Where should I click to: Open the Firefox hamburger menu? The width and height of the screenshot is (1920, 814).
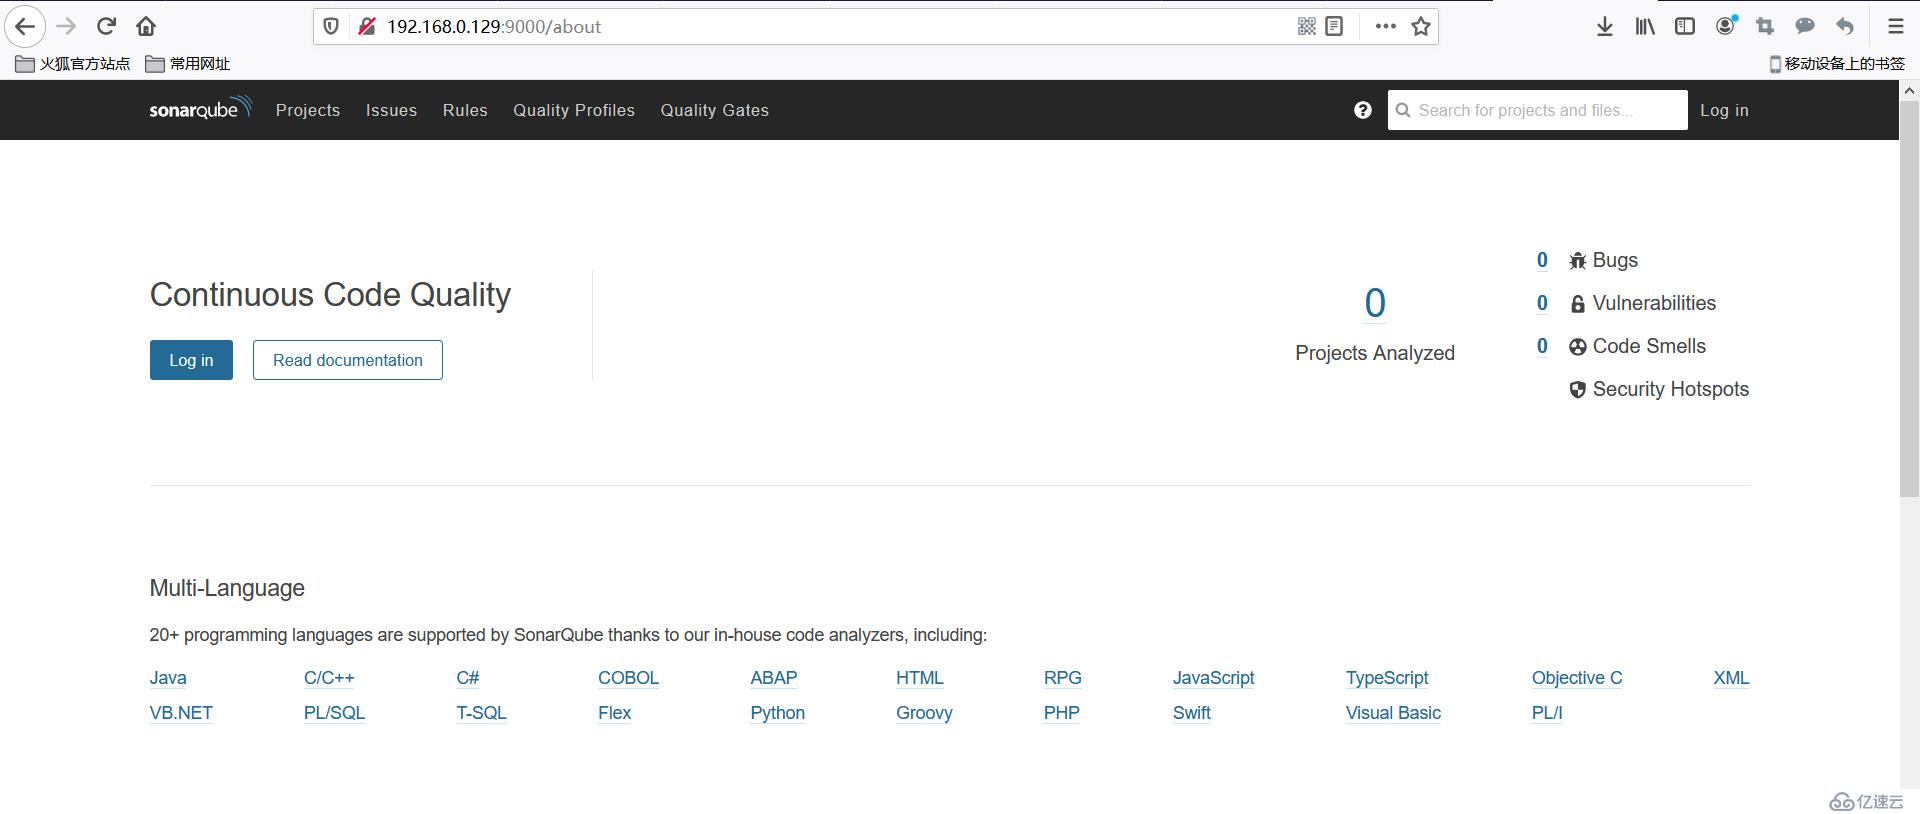coord(1895,26)
